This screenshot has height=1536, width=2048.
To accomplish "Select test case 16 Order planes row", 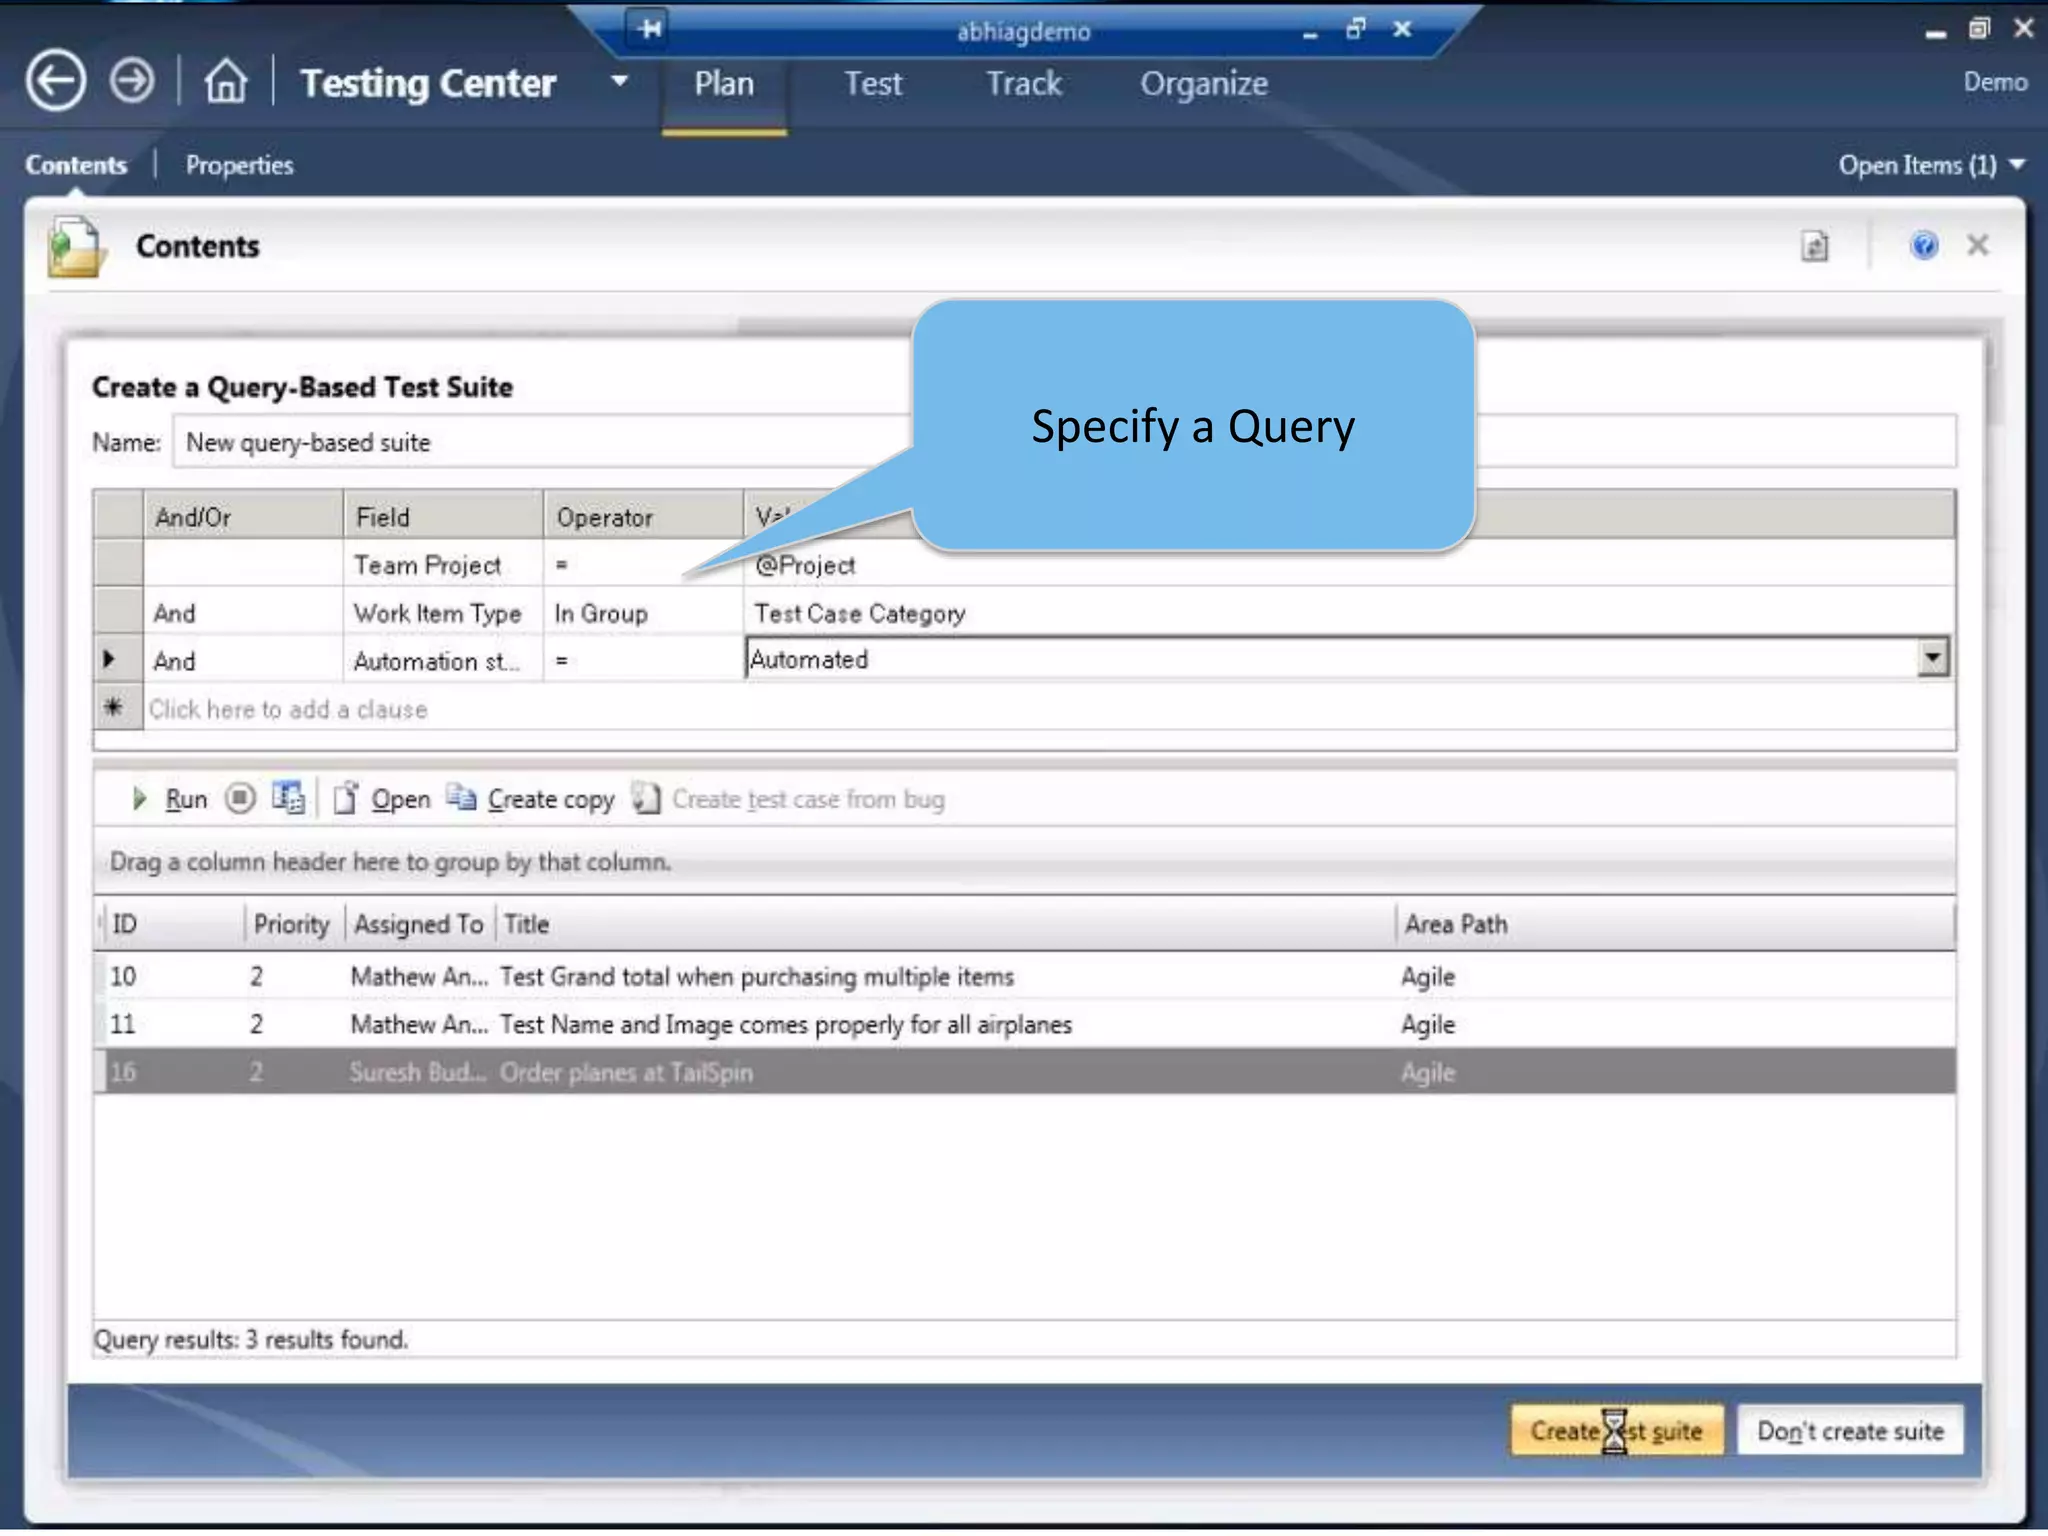I will coord(1025,1072).
